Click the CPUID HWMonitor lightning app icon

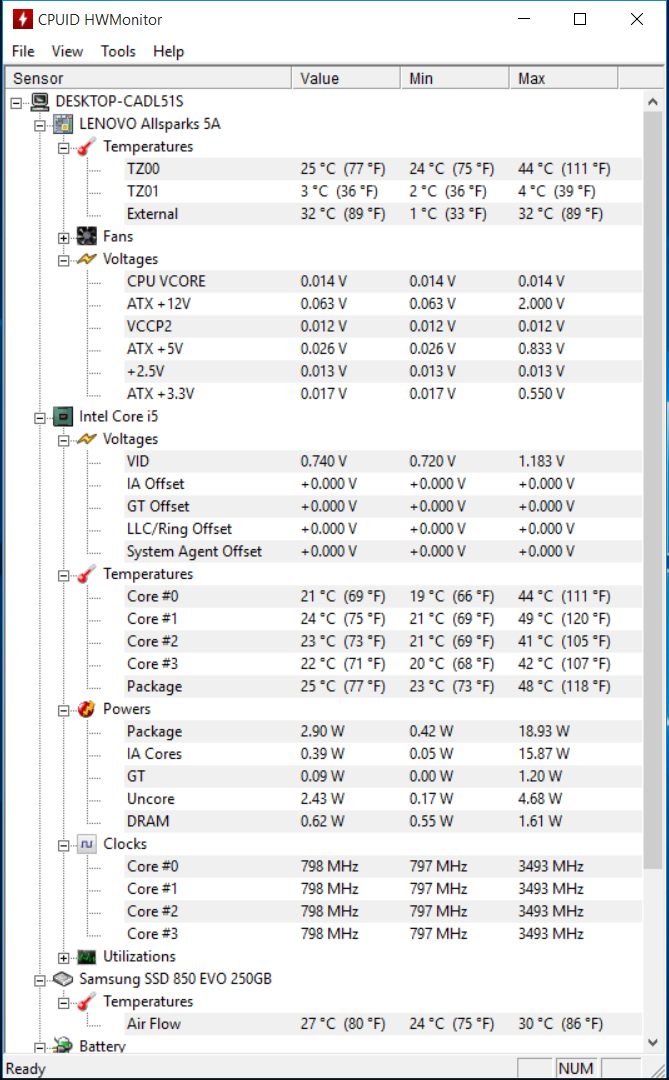tap(22, 19)
